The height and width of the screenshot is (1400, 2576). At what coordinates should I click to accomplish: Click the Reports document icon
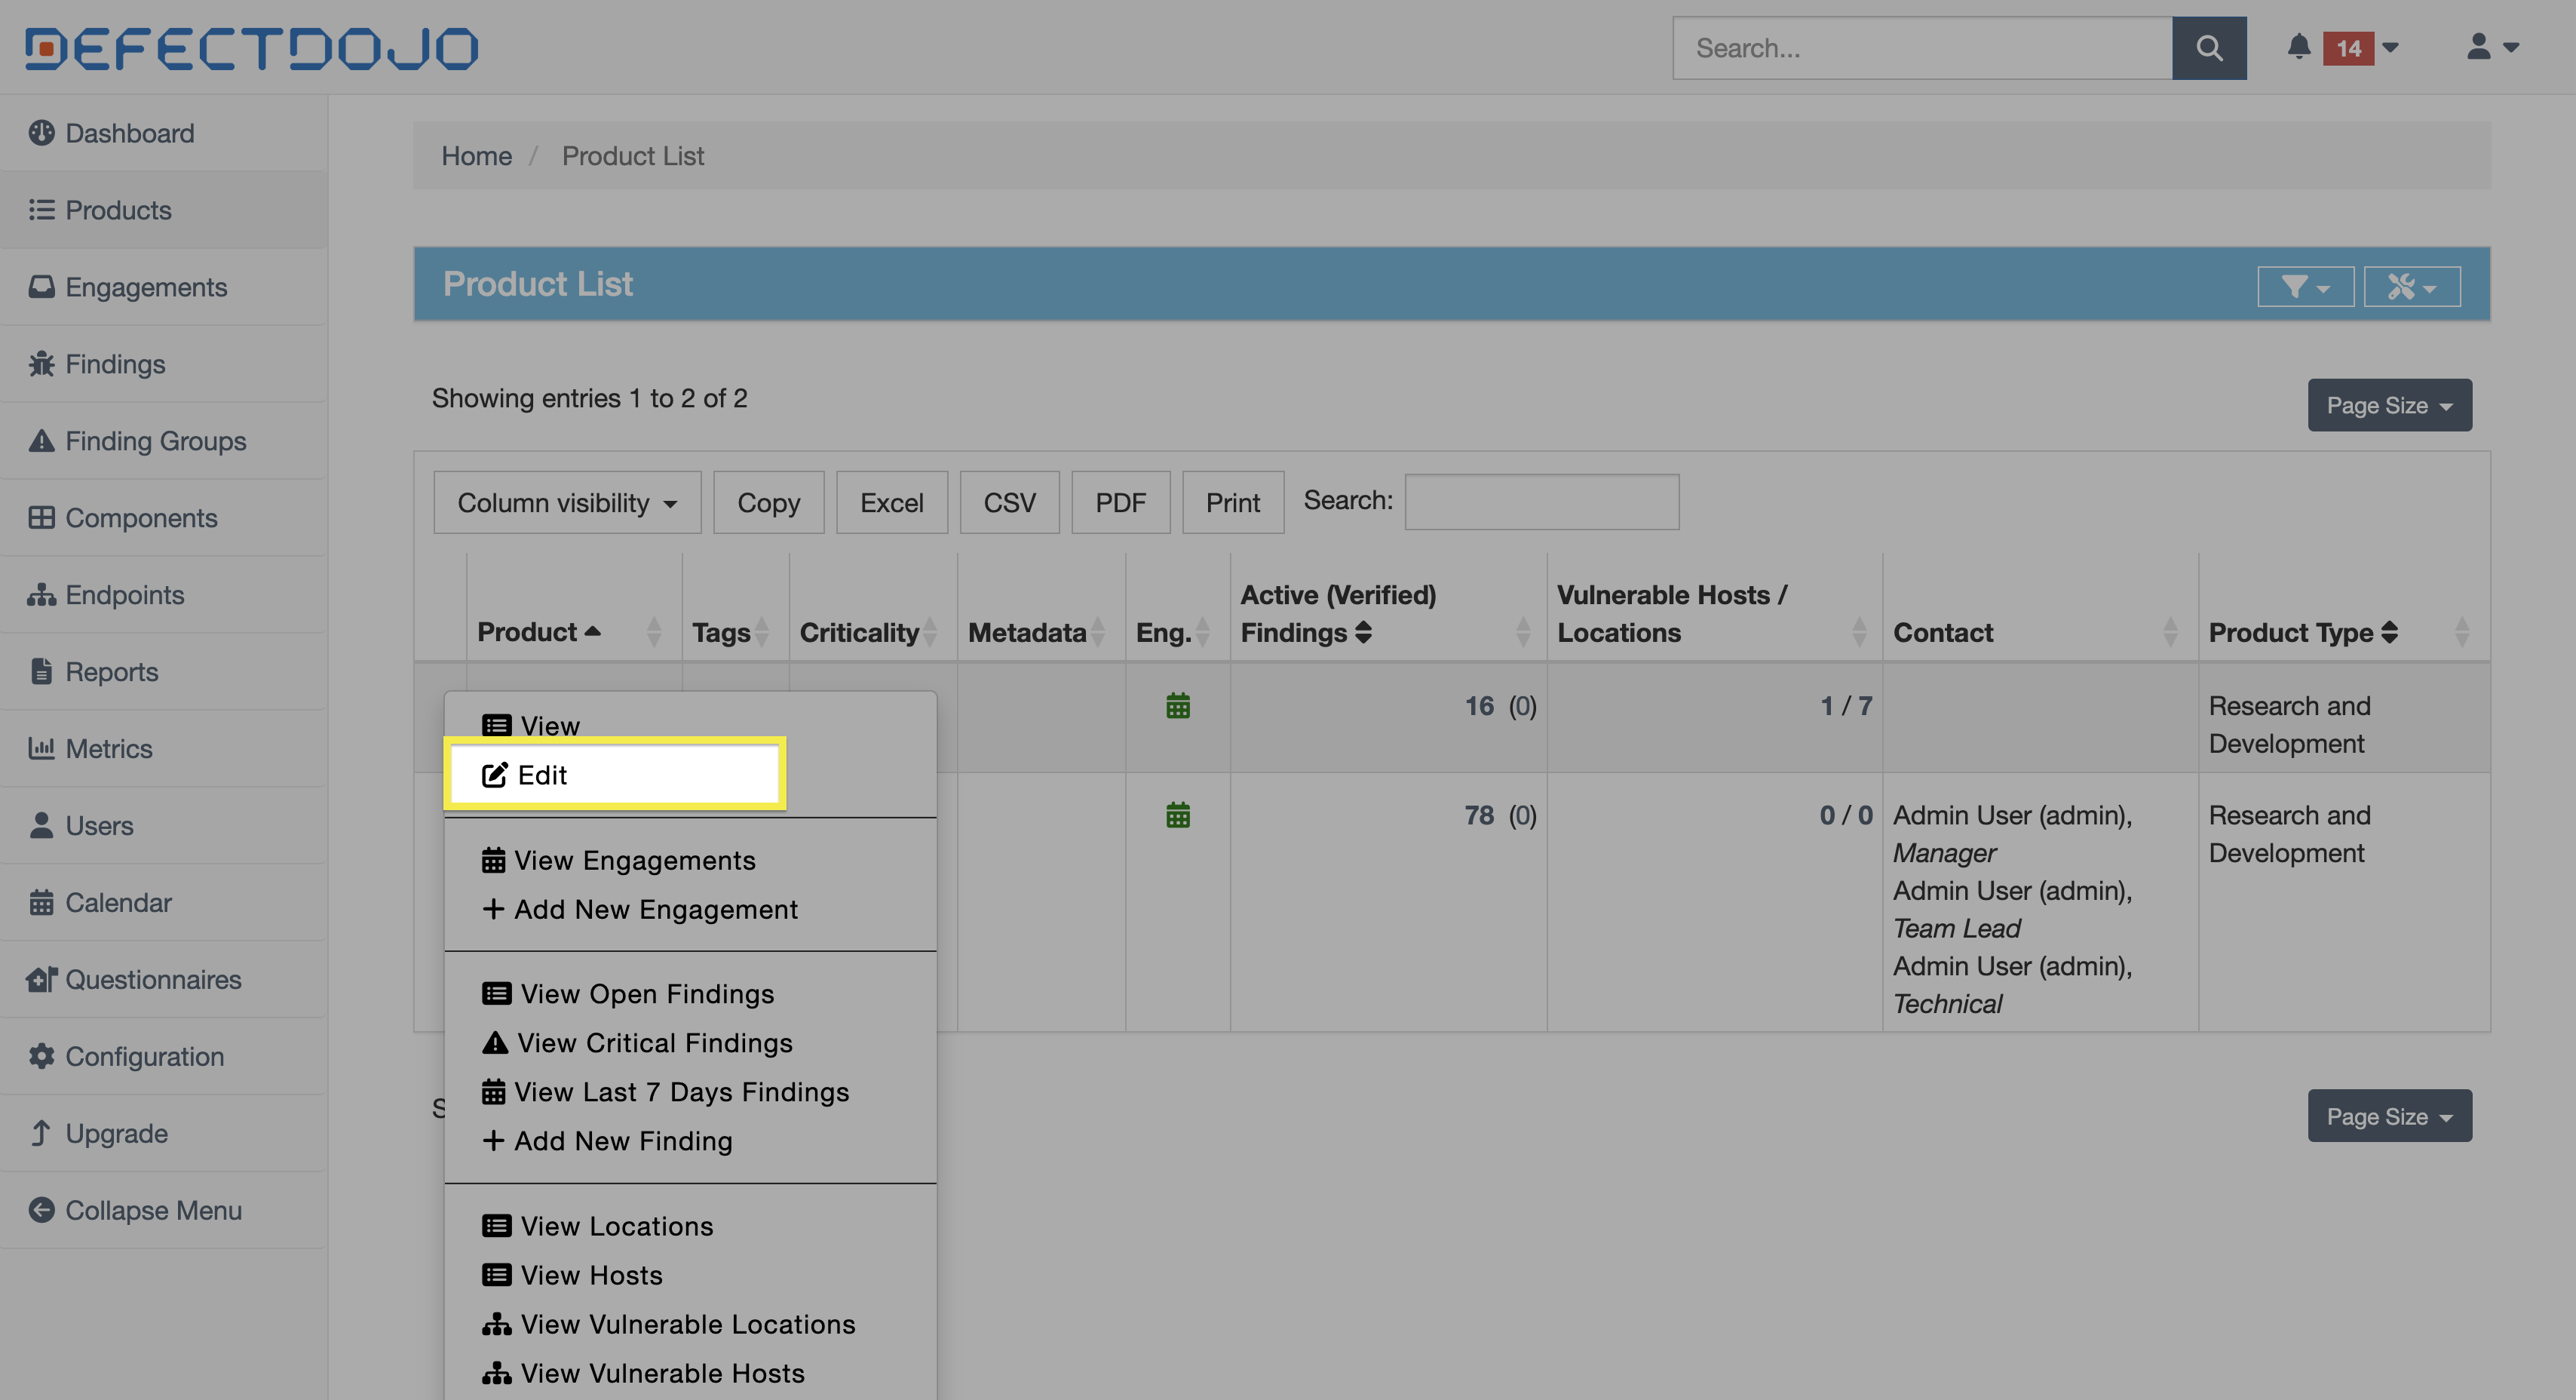click(41, 672)
